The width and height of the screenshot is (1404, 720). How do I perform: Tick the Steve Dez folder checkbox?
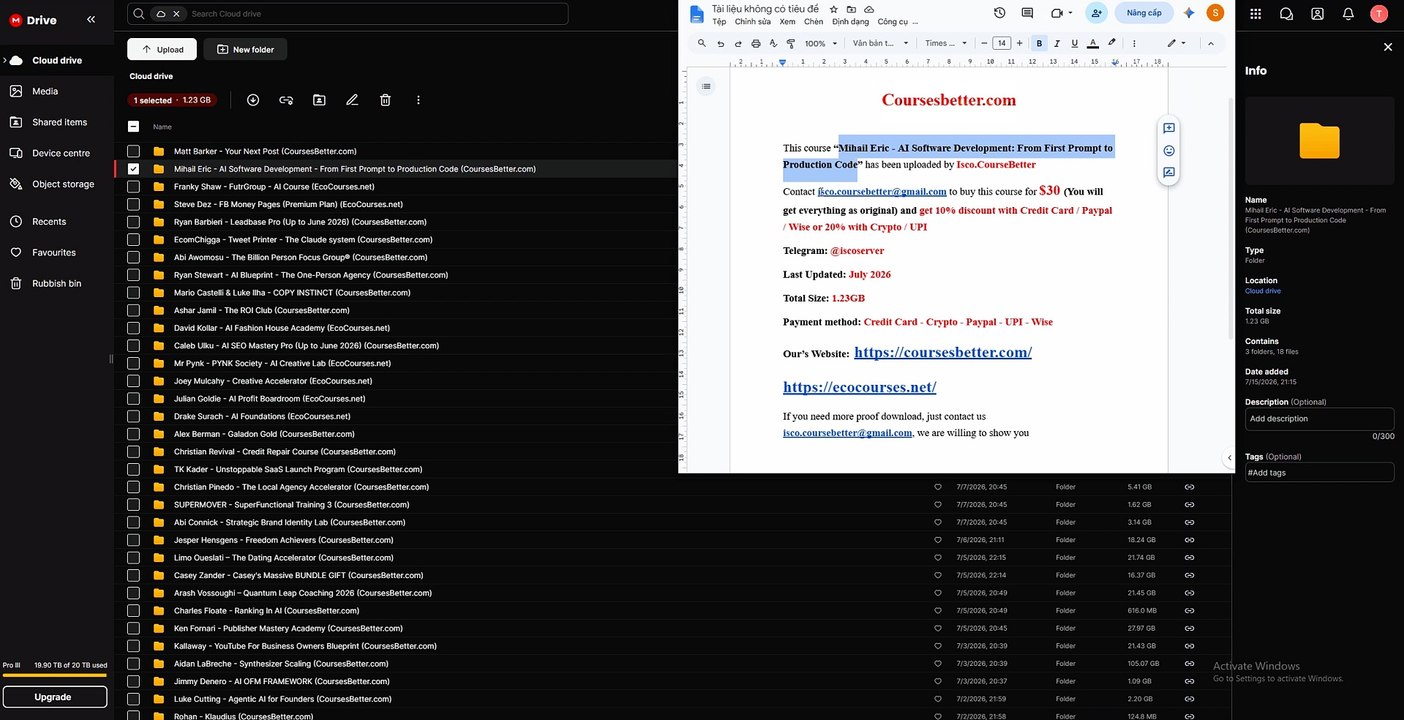click(x=133, y=204)
